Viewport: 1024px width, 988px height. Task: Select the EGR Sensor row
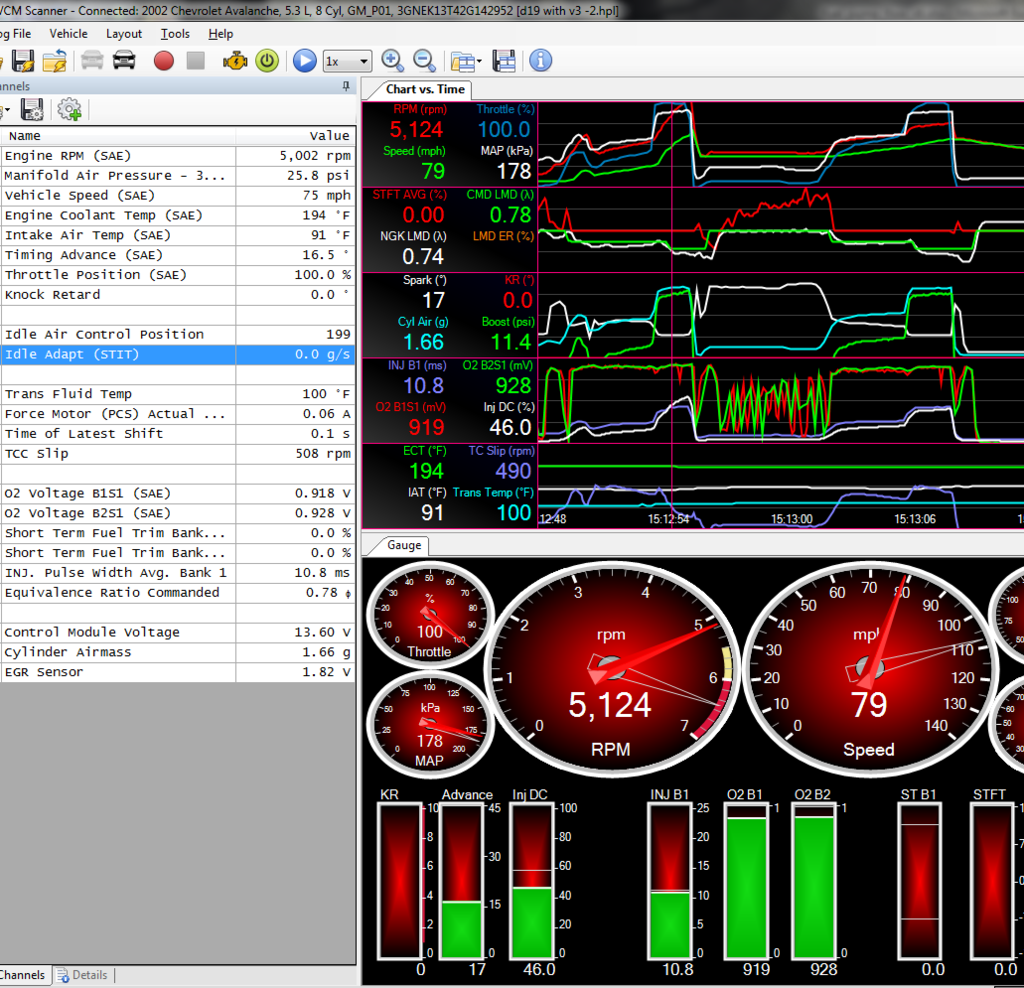tap(178, 672)
